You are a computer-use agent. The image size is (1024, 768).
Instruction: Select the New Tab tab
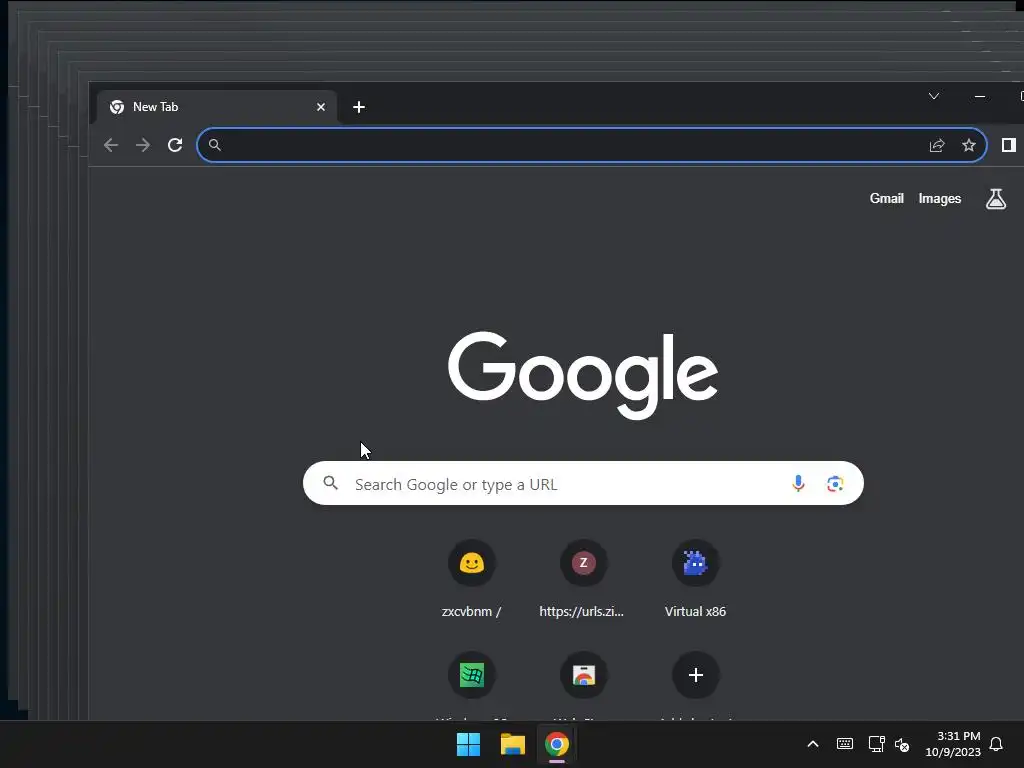(x=217, y=107)
